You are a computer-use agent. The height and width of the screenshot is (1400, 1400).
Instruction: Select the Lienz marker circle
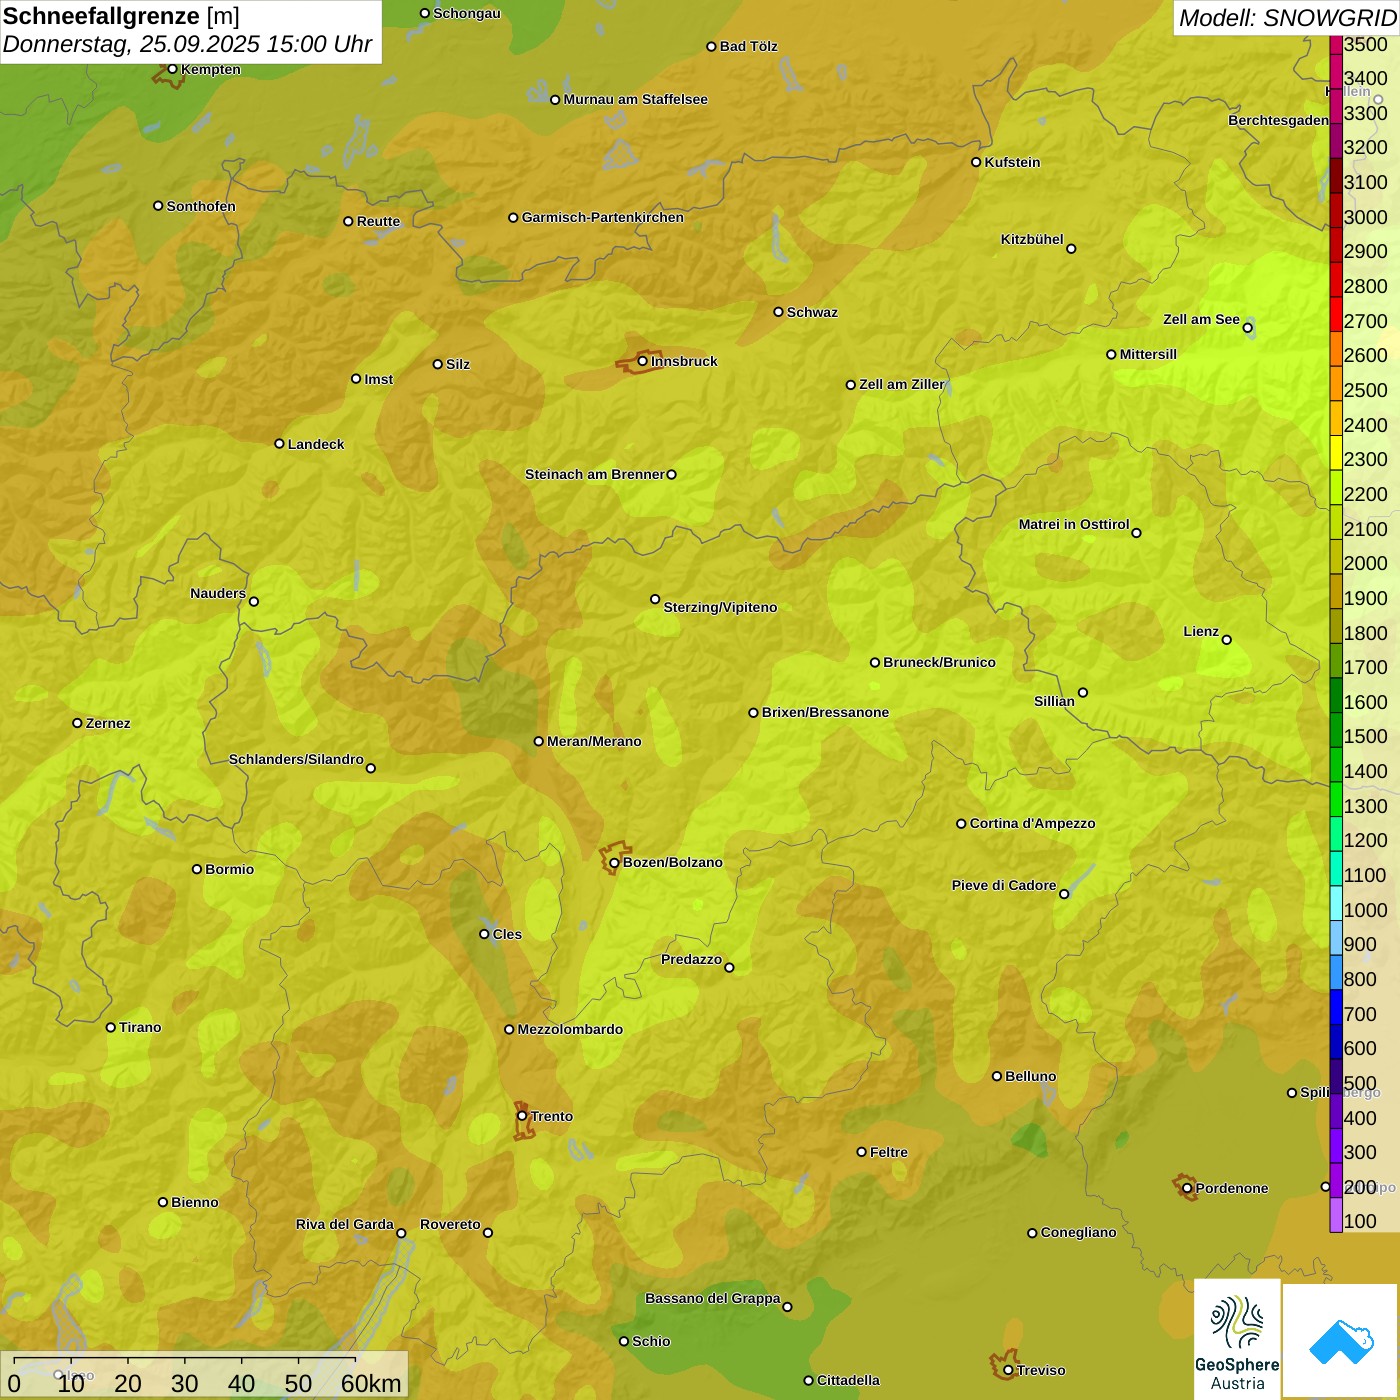[x=1227, y=639]
